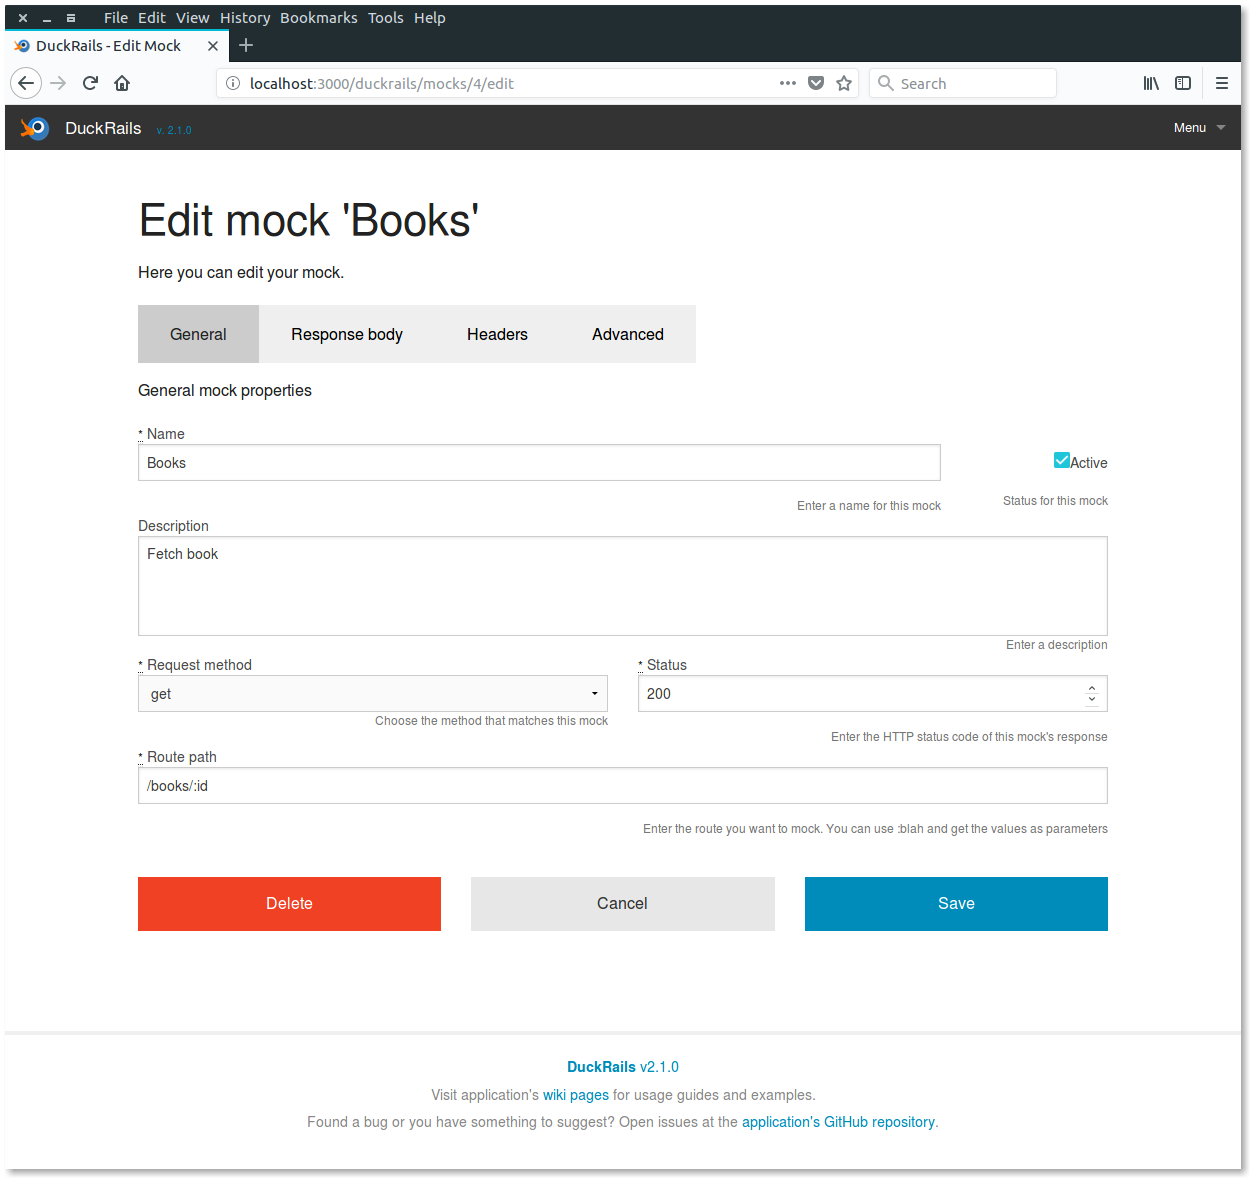1250x1178 pixels.
Task: Click the red Delete button
Action: point(289,904)
